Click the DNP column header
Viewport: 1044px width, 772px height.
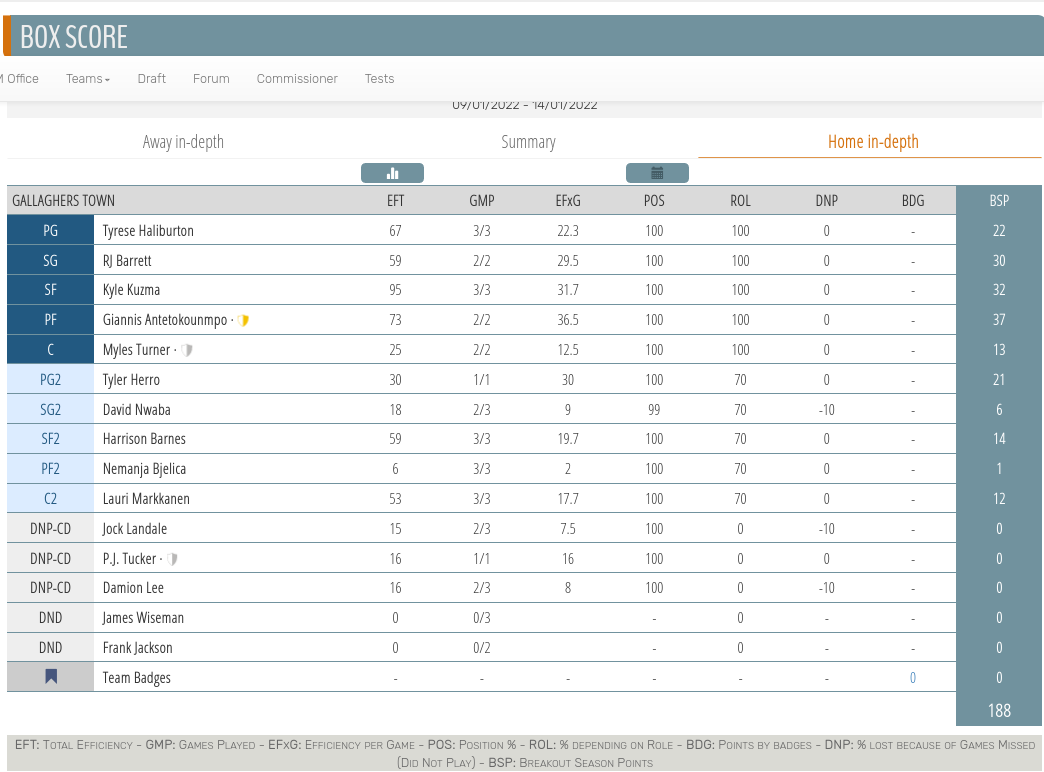coord(827,201)
